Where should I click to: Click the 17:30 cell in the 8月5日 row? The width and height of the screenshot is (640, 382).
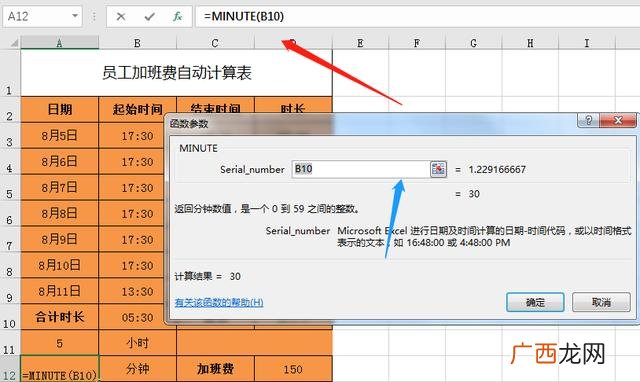(132, 136)
